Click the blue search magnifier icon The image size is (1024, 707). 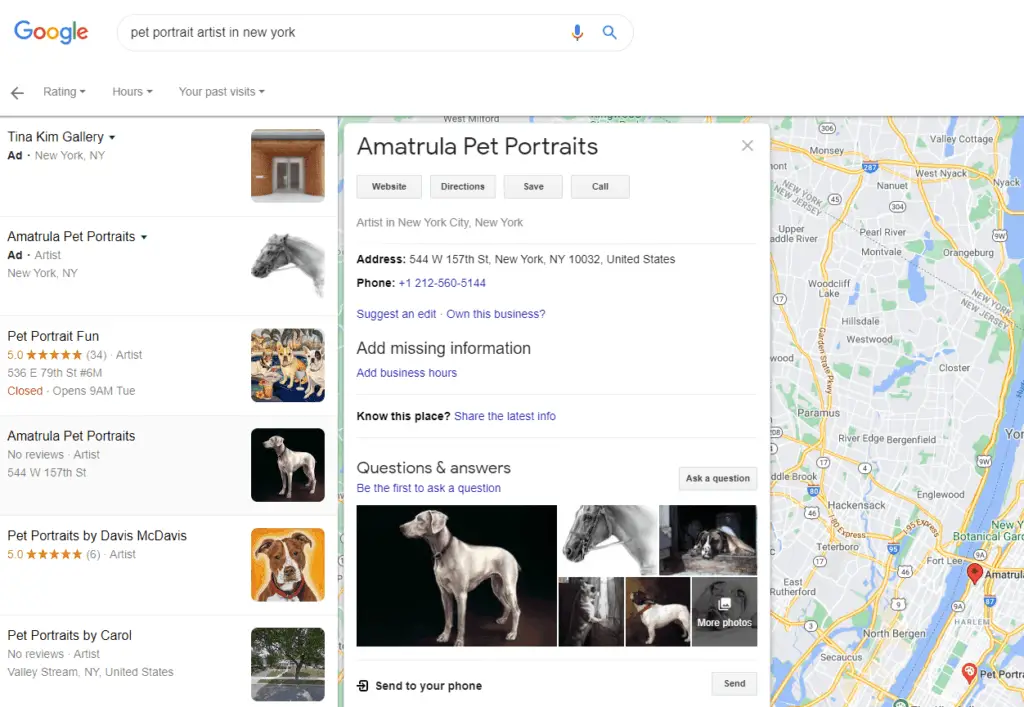[x=609, y=32]
